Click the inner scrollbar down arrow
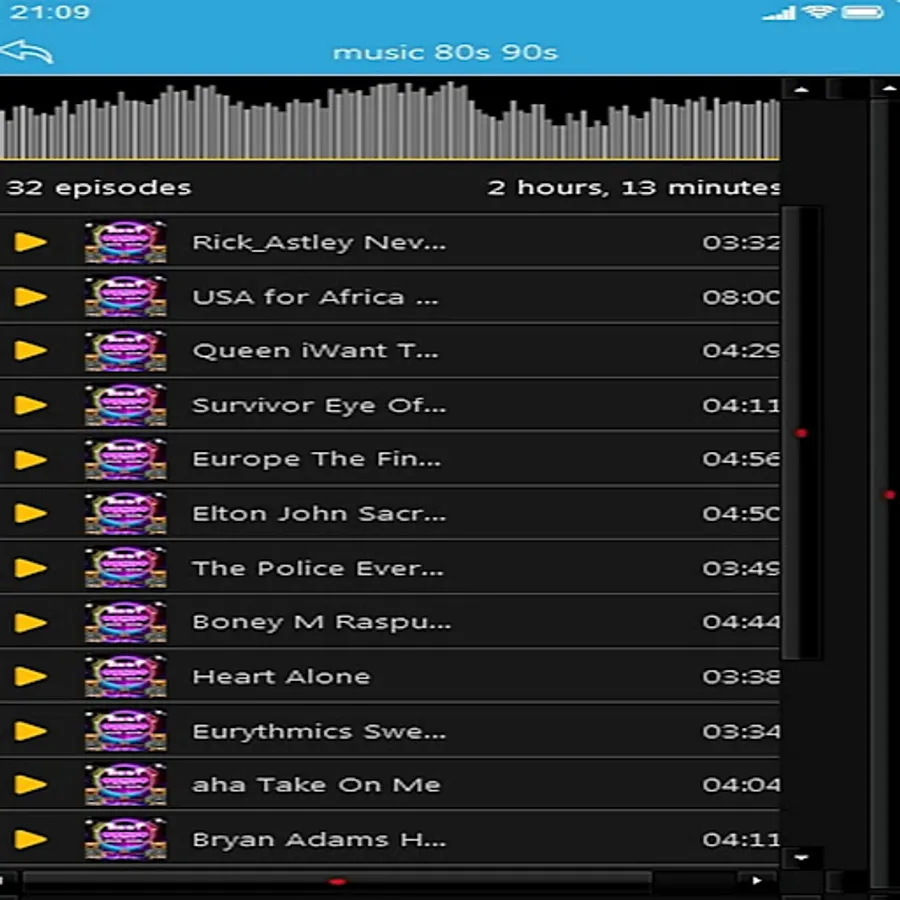Screen dimensions: 900x900 [801, 858]
